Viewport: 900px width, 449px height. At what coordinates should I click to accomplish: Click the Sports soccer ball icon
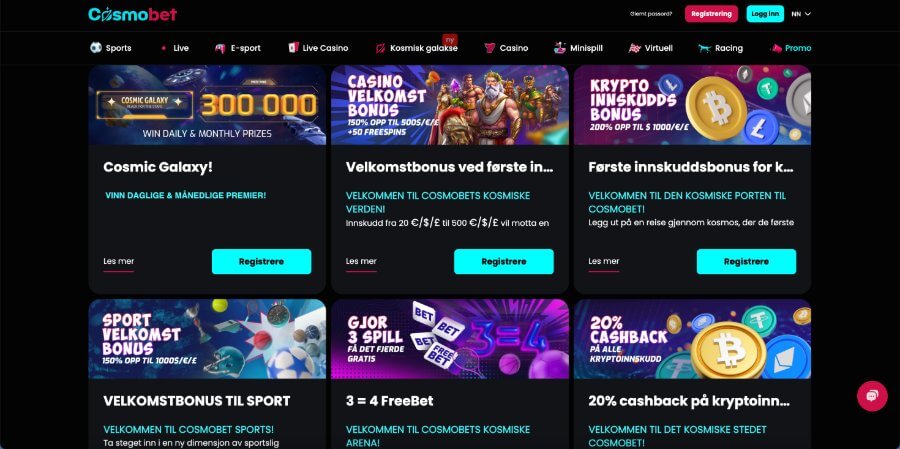pyautogui.click(x=96, y=48)
